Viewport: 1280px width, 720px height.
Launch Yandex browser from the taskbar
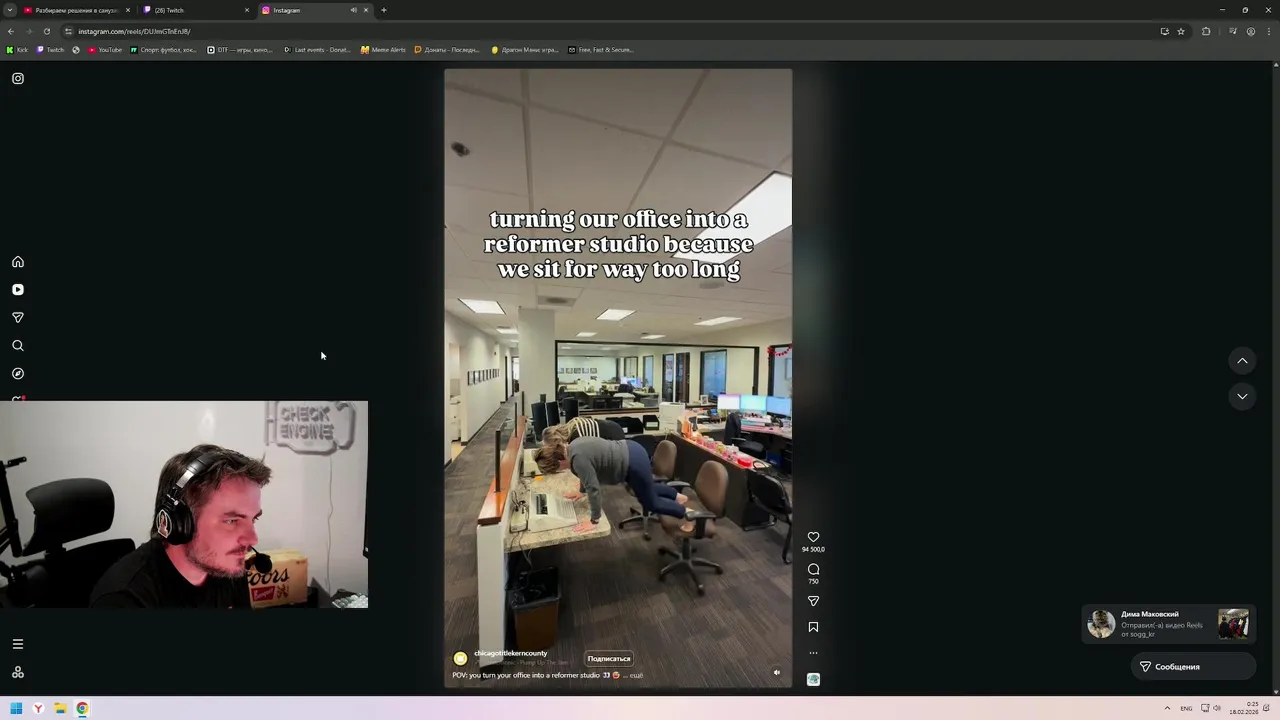point(38,709)
